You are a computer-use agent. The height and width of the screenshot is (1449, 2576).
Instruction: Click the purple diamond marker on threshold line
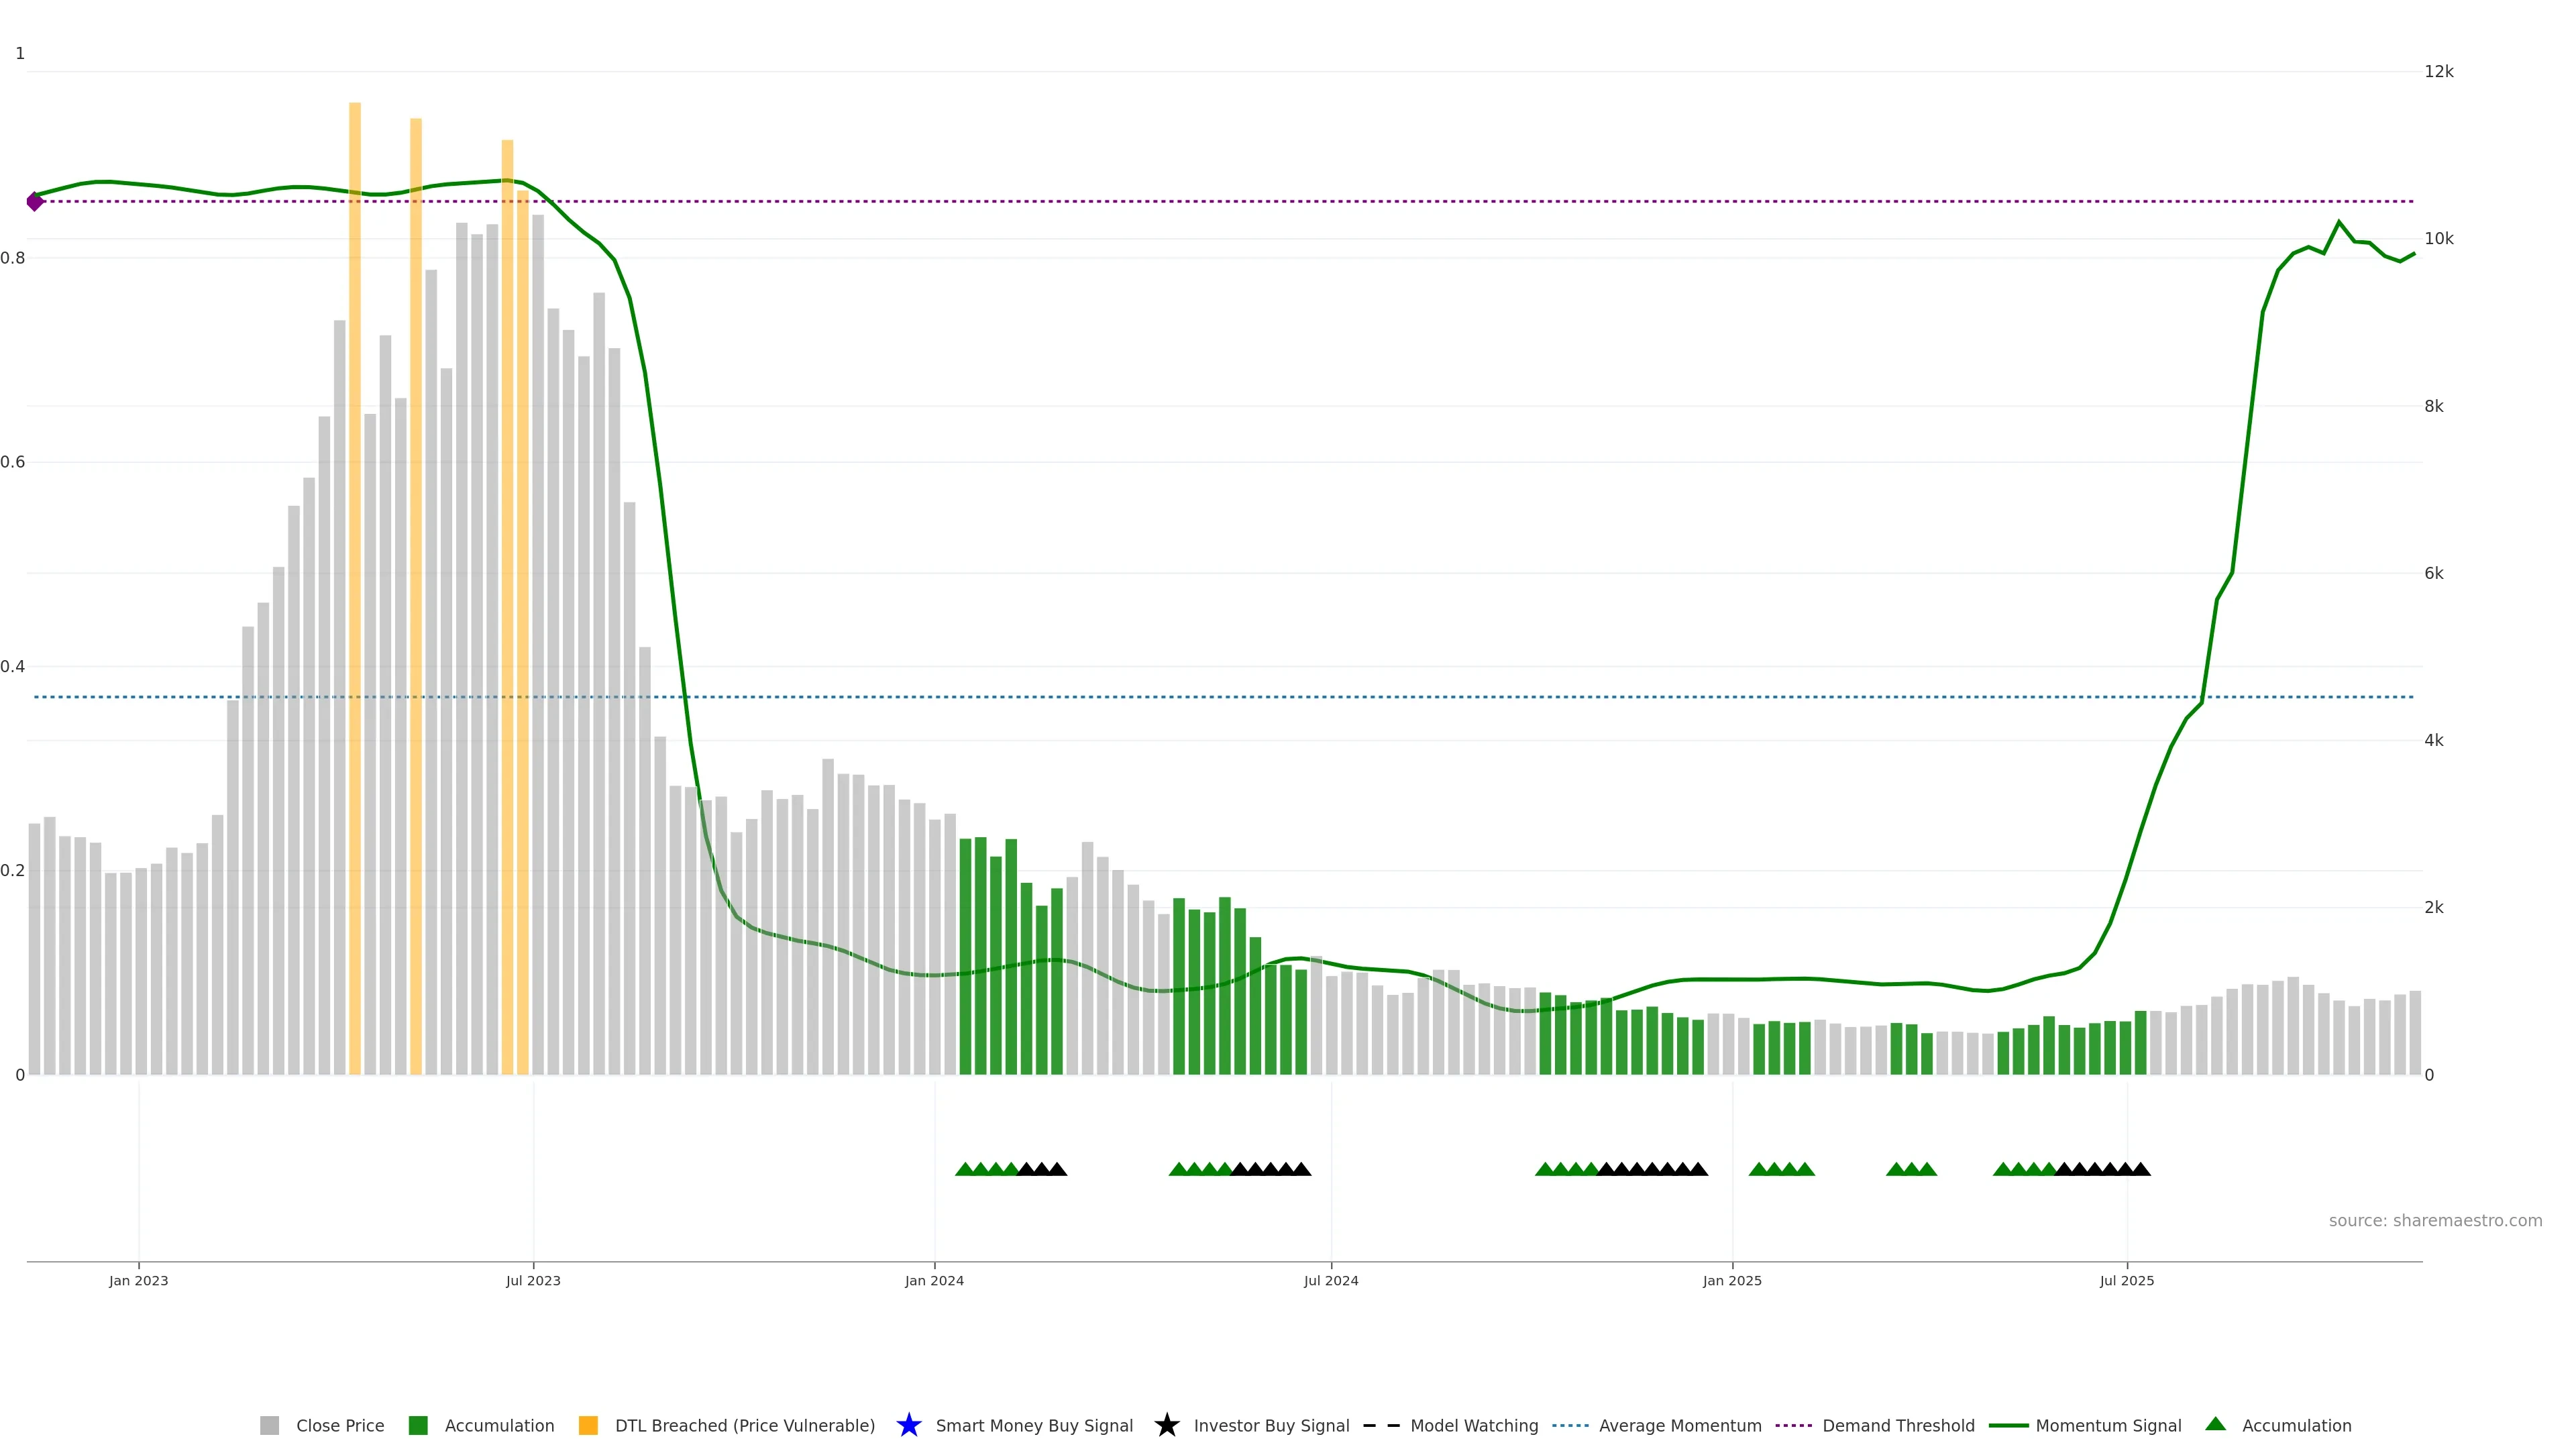(35, 201)
